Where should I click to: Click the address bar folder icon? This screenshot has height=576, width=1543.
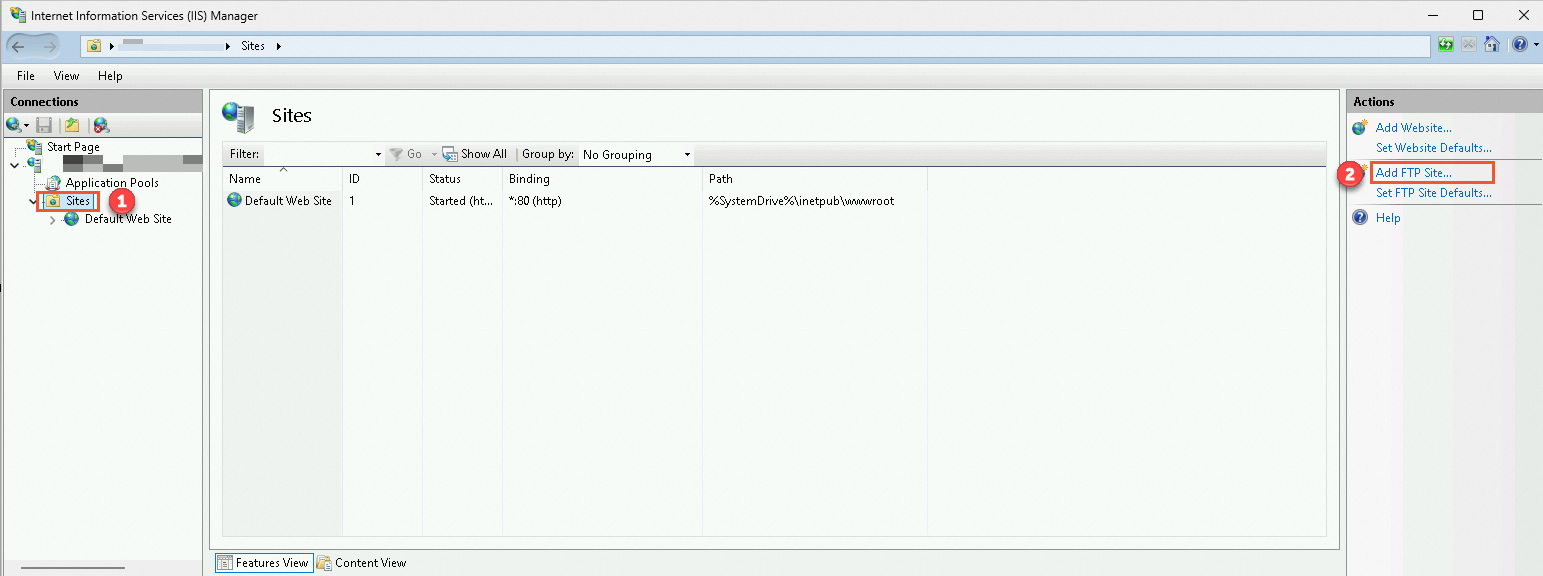click(x=94, y=46)
